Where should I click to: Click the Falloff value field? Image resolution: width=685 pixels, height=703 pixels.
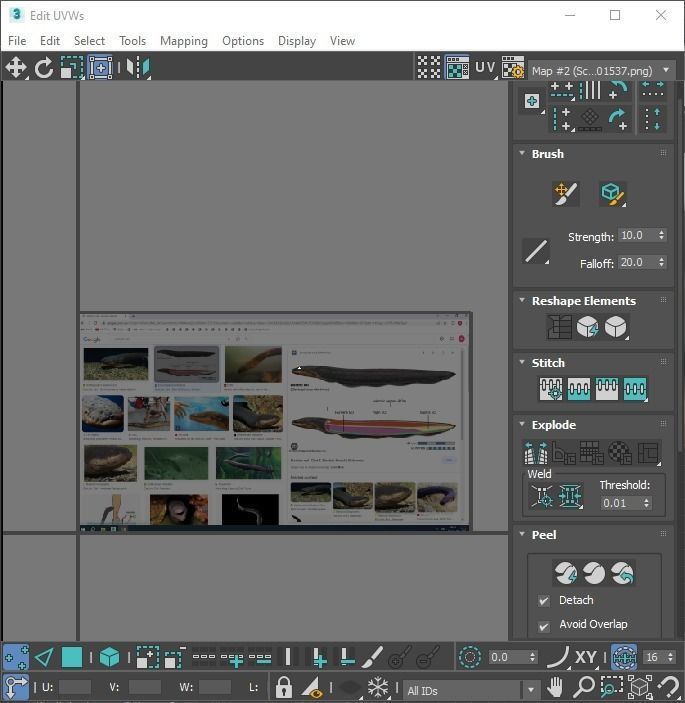(637, 262)
